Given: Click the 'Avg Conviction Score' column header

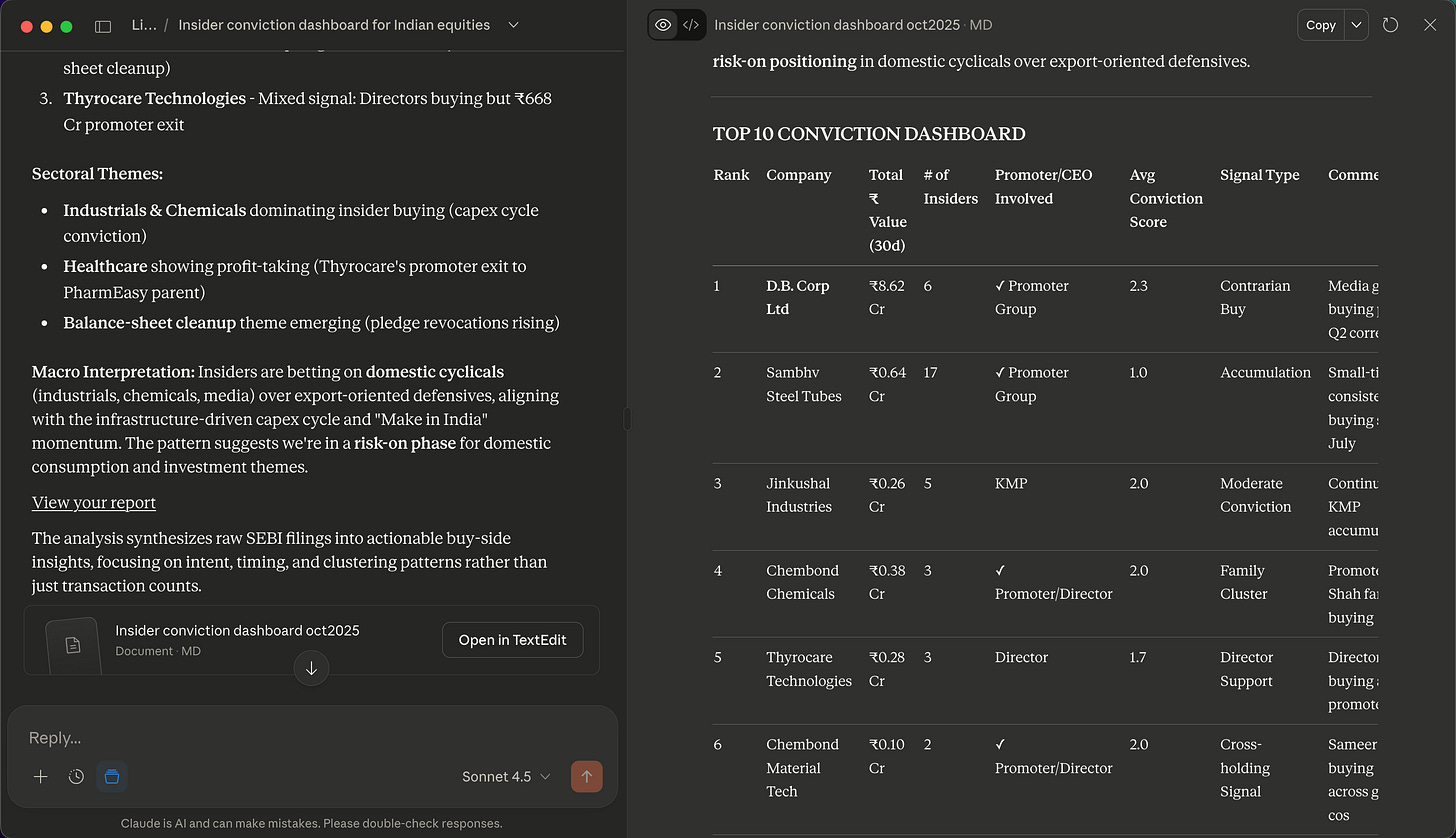Looking at the screenshot, I should click(1166, 198).
